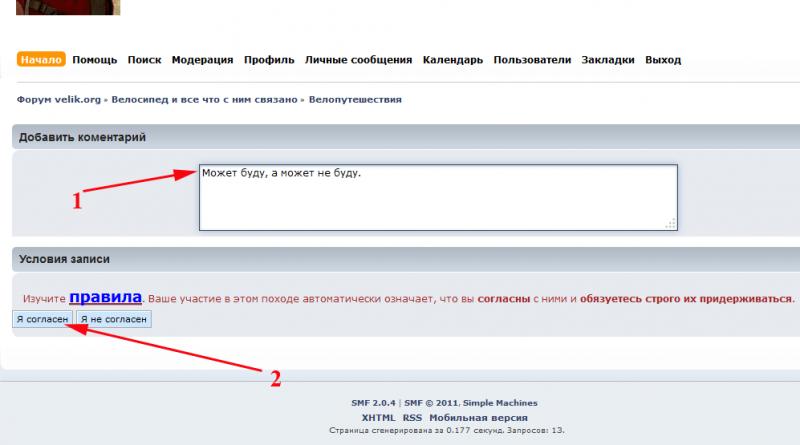Open the Пользователи page
The width and height of the screenshot is (800, 445).
533,60
